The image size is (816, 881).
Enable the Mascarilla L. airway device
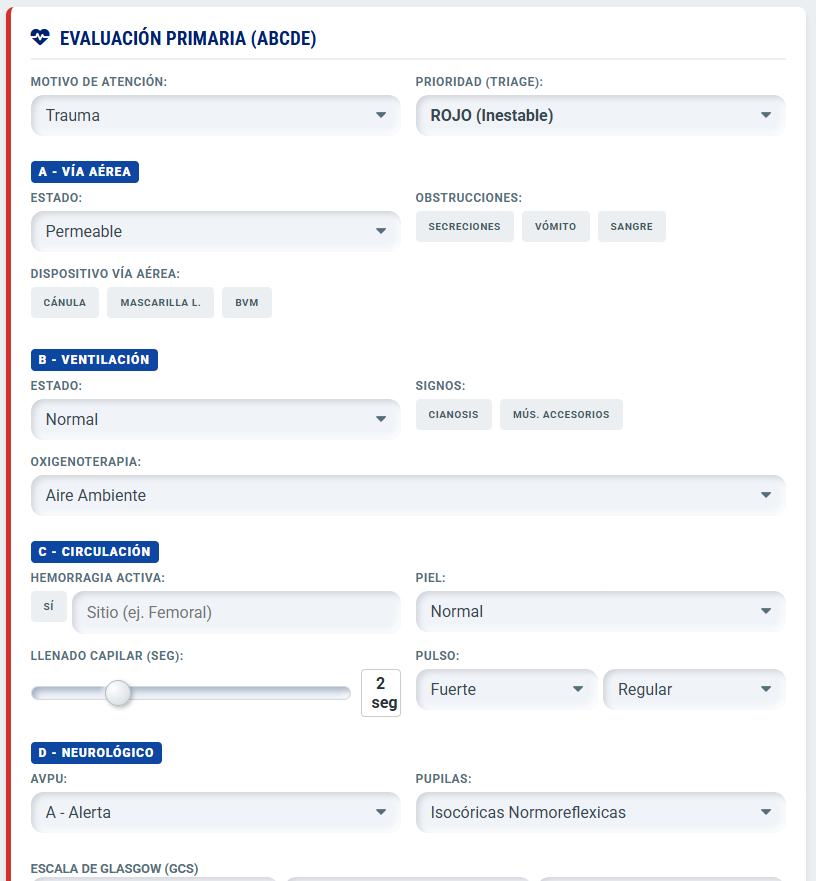pos(160,303)
